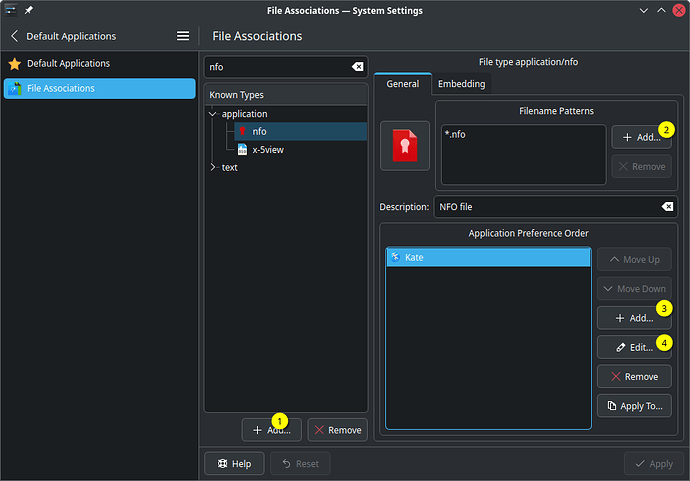This screenshot has width=690, height=481.
Task: Add a new filename pattern
Action: click(x=641, y=137)
